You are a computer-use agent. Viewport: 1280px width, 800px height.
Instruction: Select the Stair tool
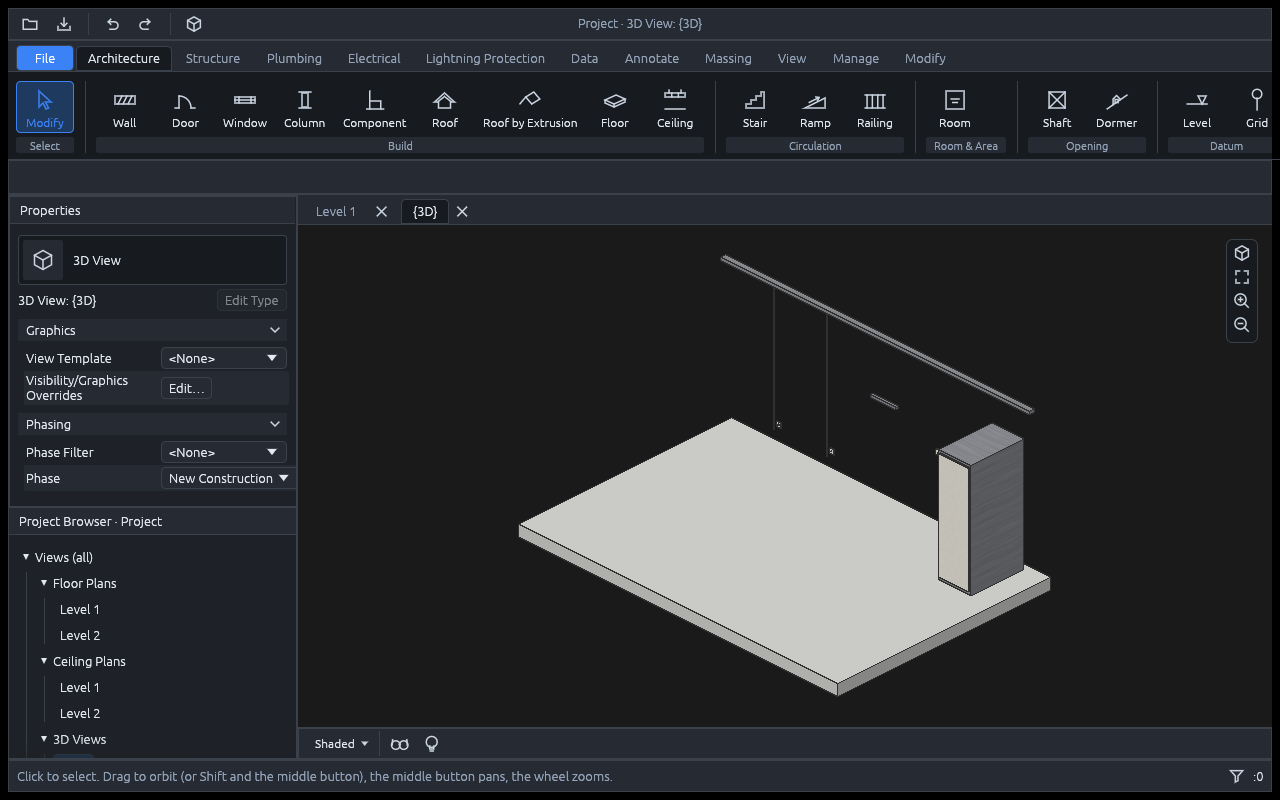tap(755, 109)
